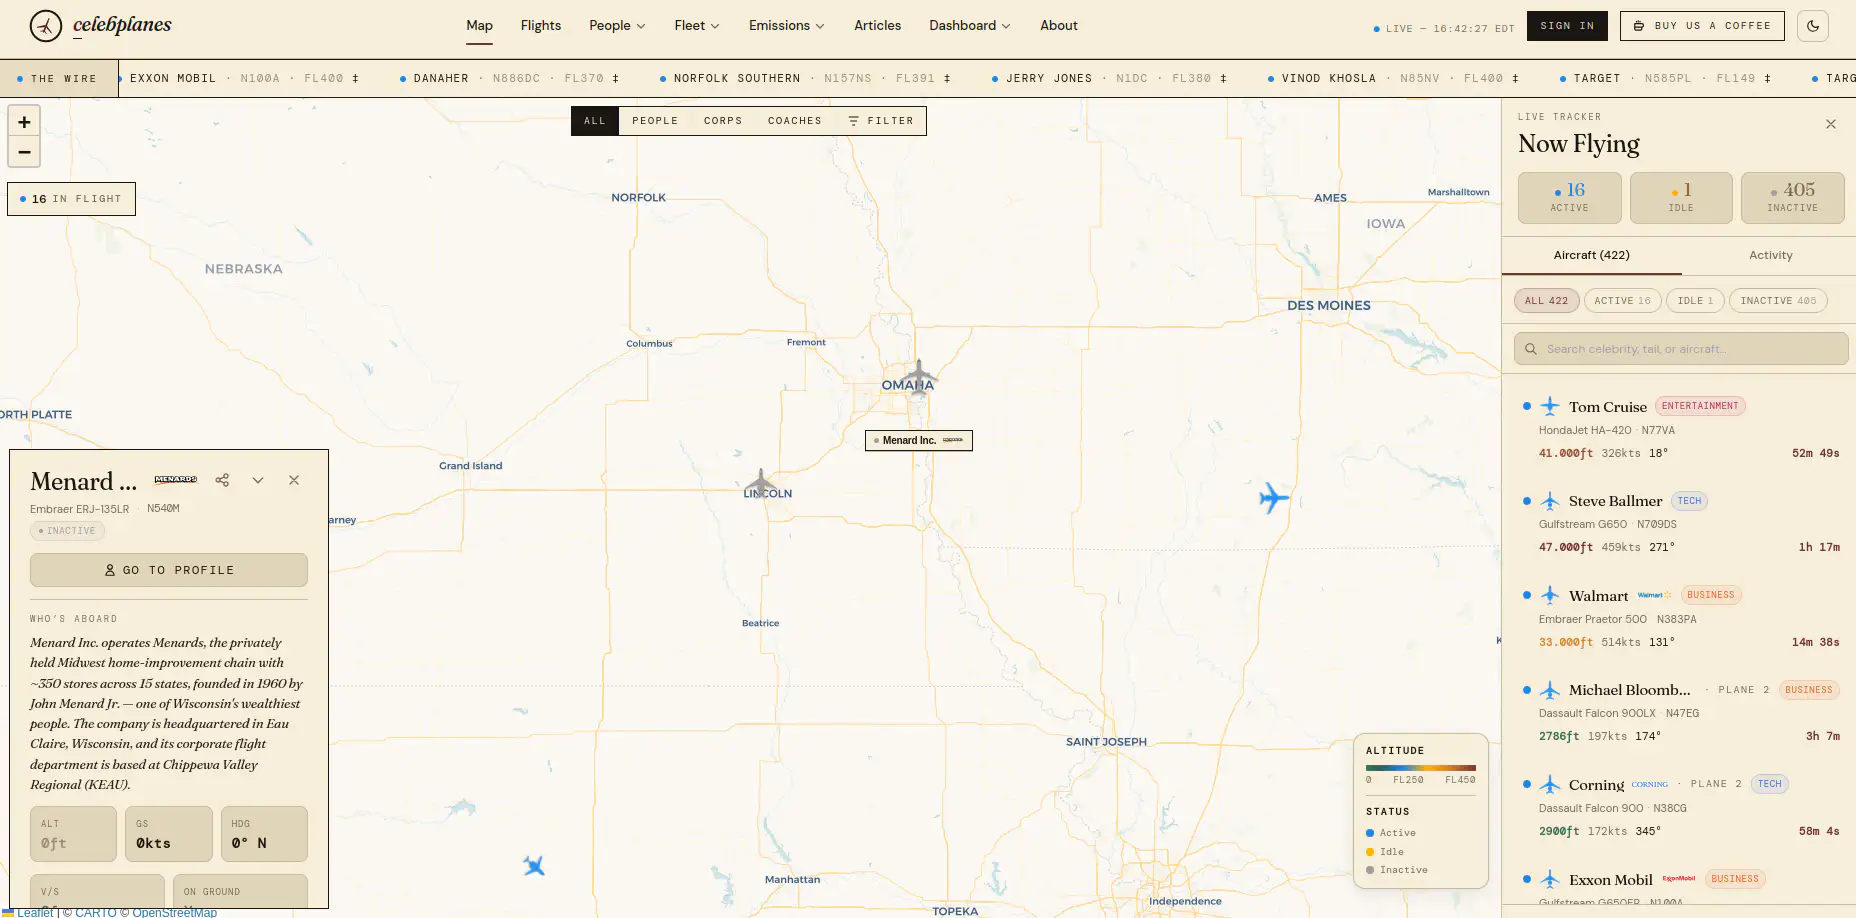Switch to the Aircraft (422) tab
Viewport: 1856px width, 918px height.
(x=1592, y=256)
